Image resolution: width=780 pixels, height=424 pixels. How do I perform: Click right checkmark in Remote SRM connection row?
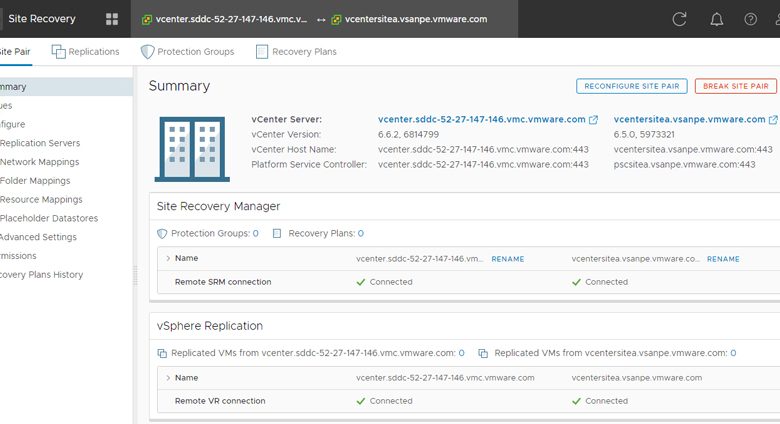pos(576,282)
